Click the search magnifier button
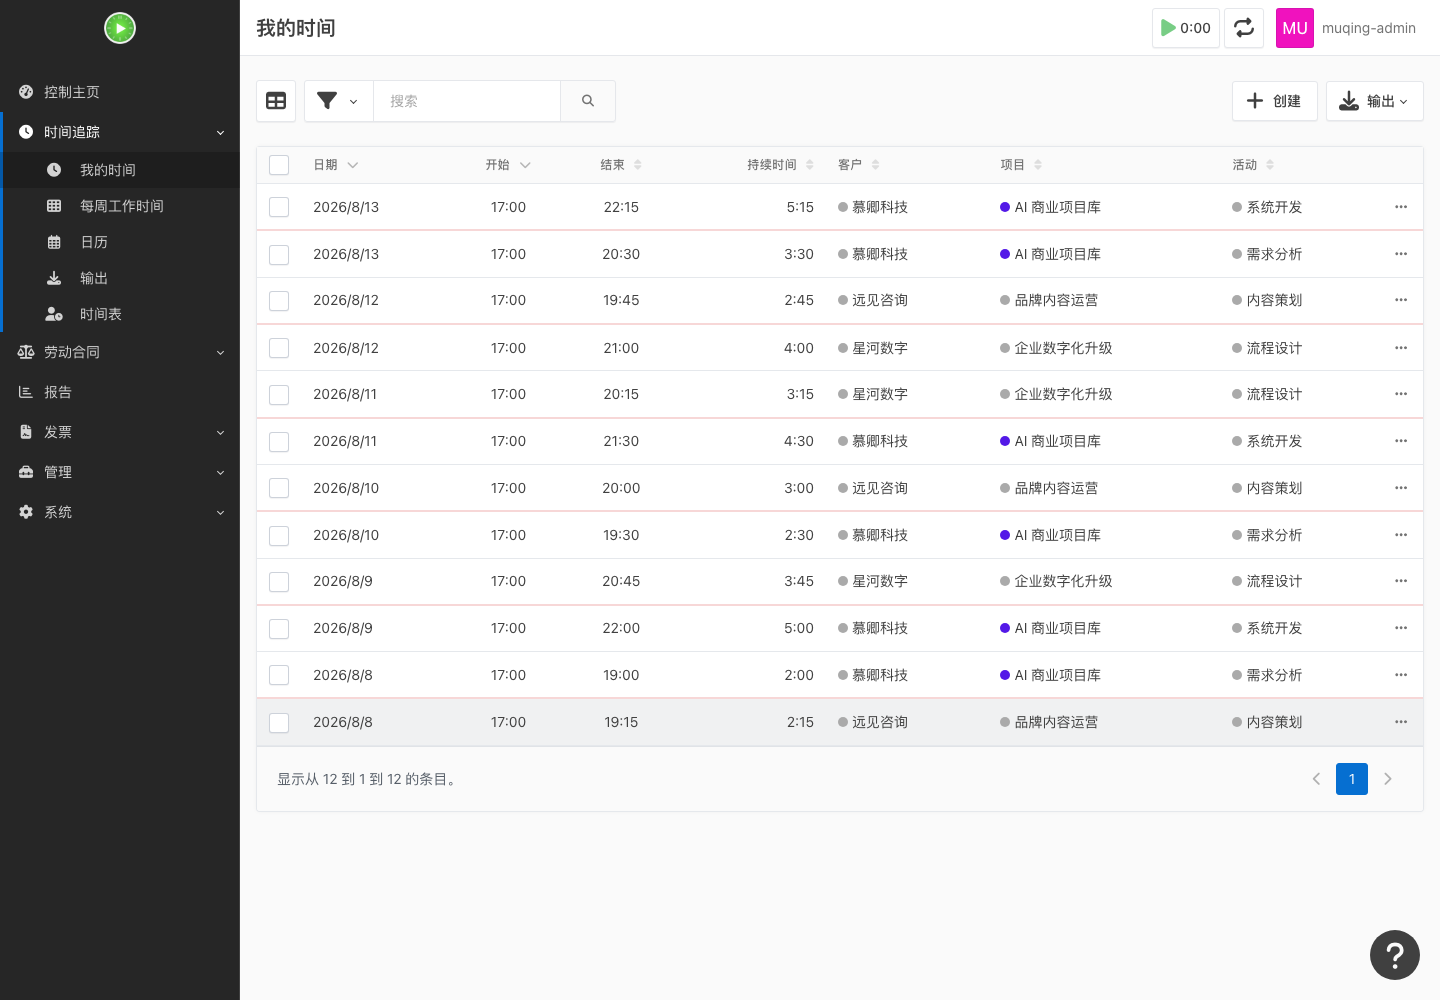Viewport: 1440px width, 1000px height. pos(588,101)
